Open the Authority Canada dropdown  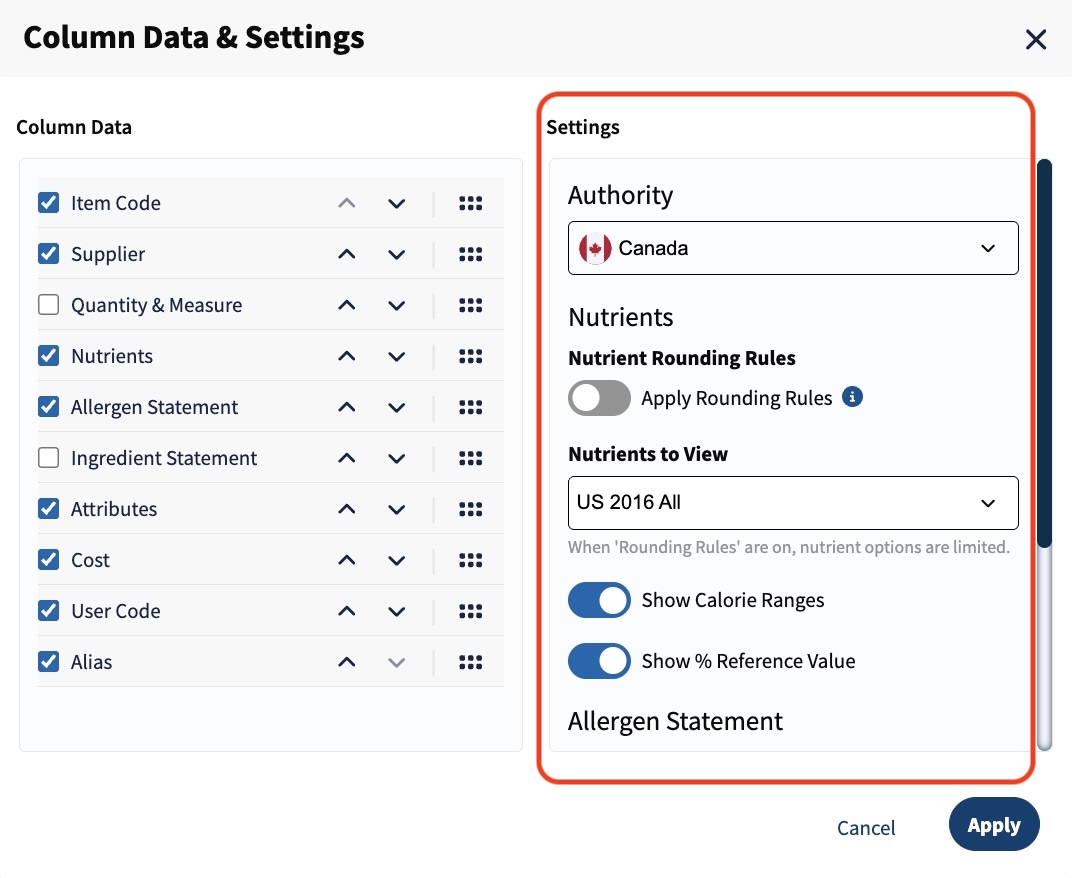coord(793,248)
